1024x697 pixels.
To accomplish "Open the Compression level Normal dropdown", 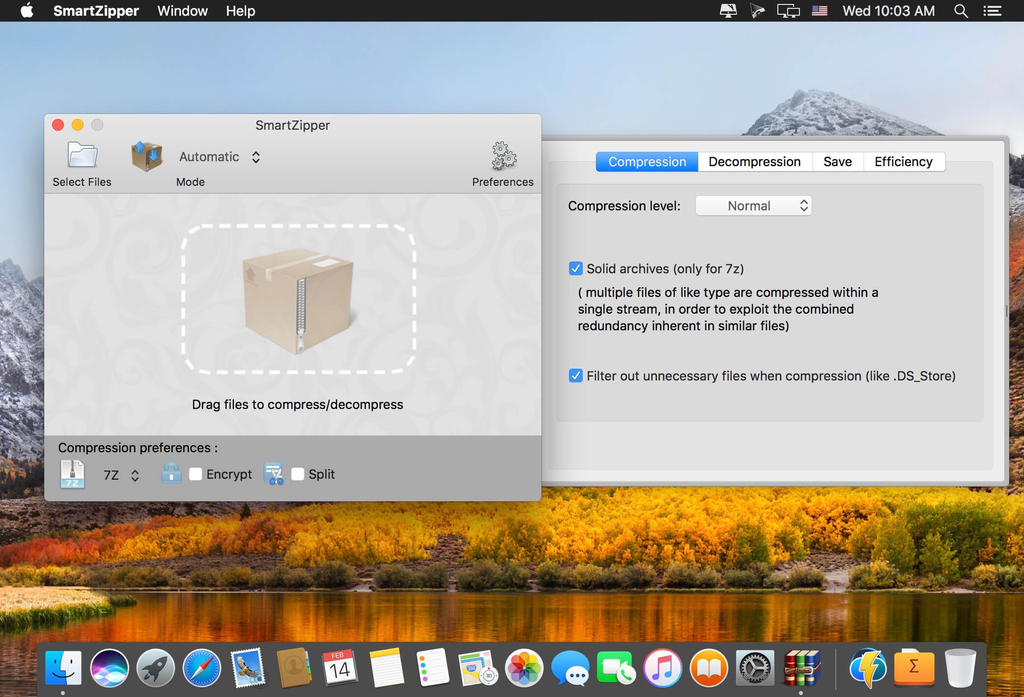I will 753,206.
